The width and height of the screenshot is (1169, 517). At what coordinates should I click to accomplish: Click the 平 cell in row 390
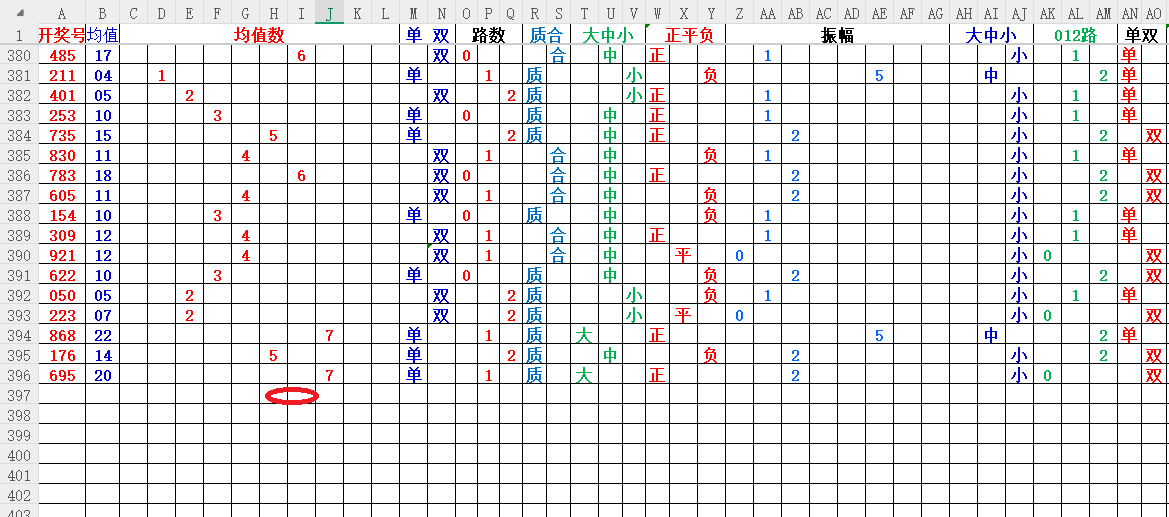pos(683,255)
